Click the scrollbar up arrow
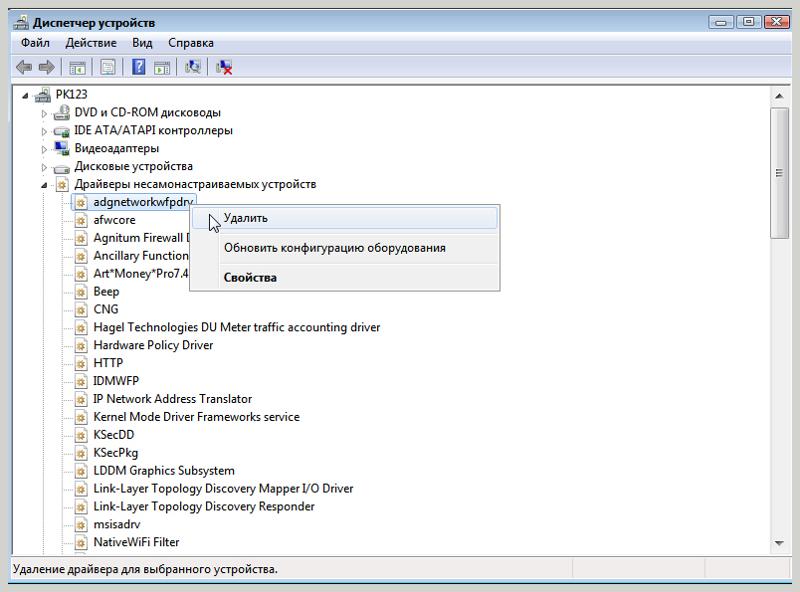Image resolution: width=800 pixels, height=592 pixels. coord(779,96)
